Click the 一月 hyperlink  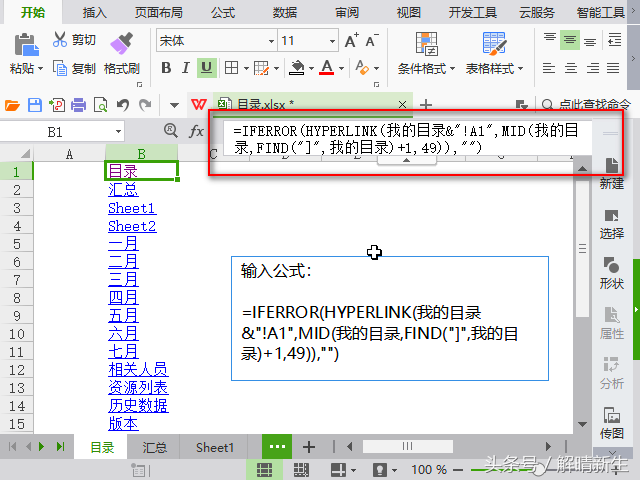123,244
